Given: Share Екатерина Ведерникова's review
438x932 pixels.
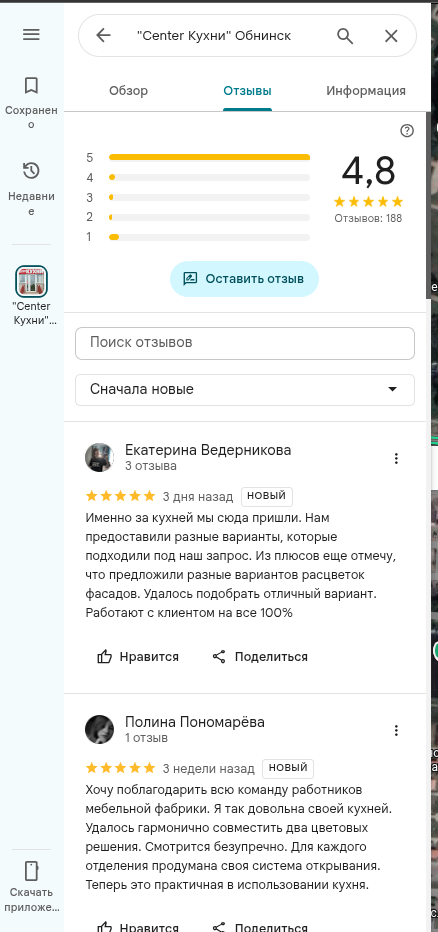Looking at the screenshot, I should [x=260, y=657].
